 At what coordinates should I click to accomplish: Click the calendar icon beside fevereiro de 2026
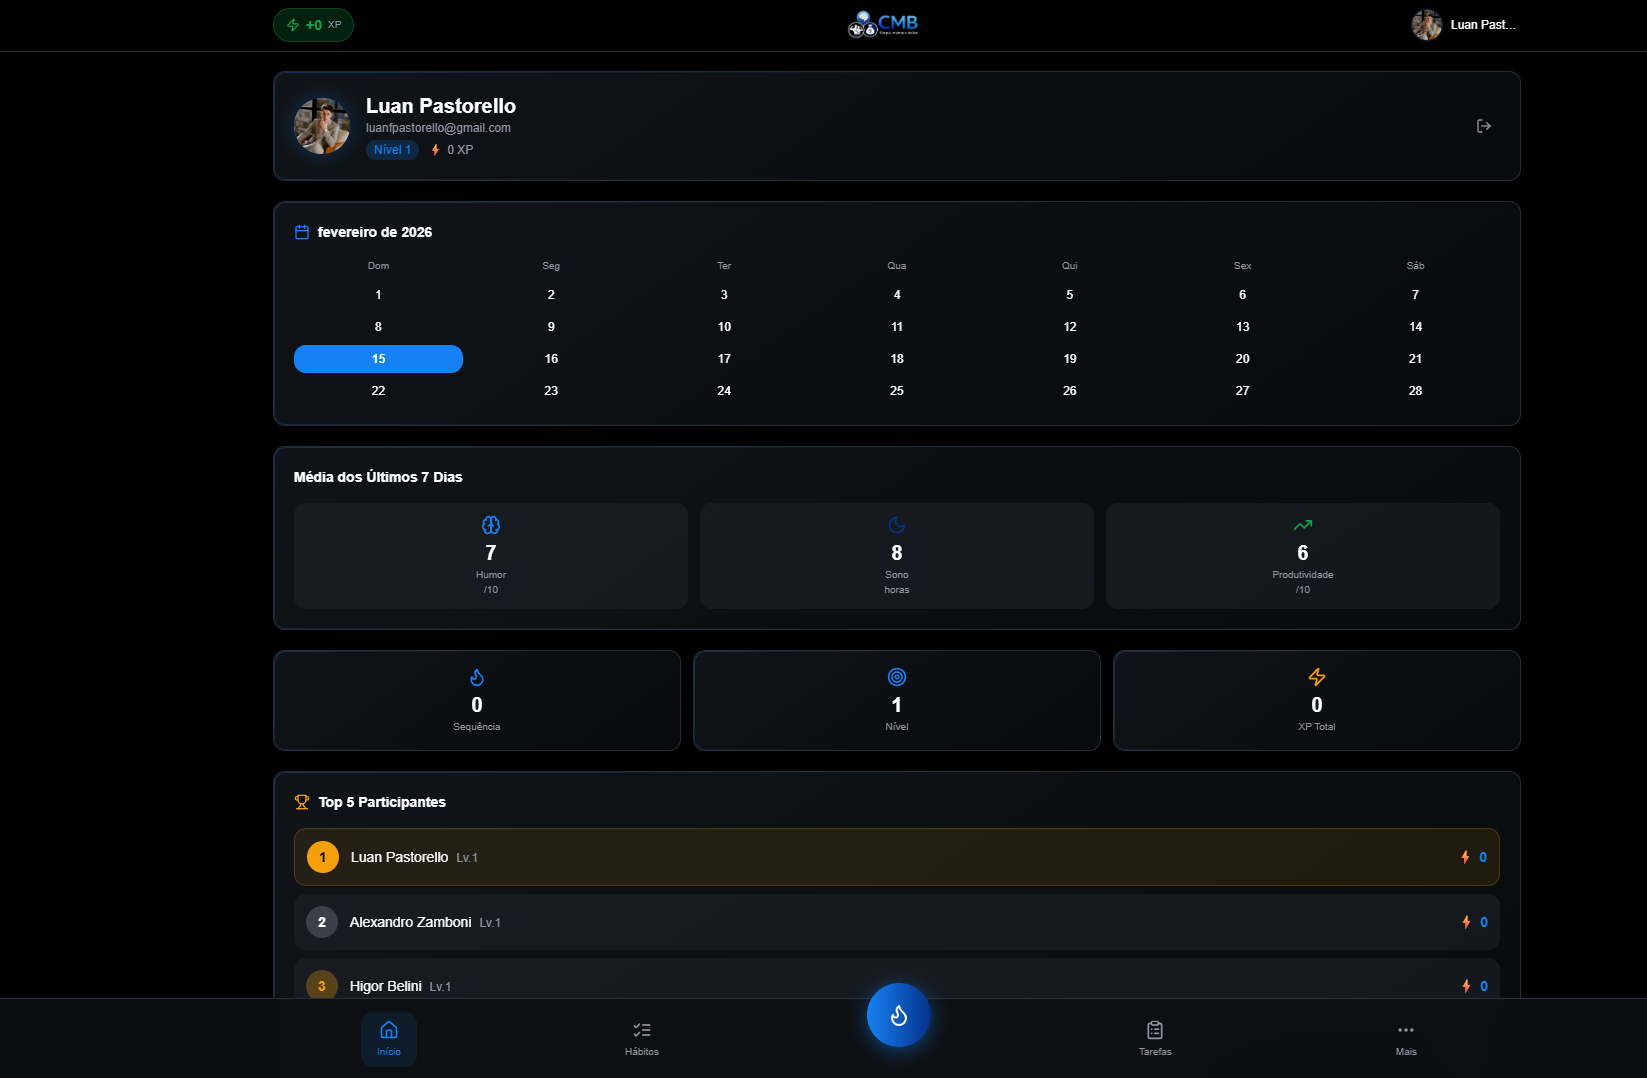pyautogui.click(x=302, y=232)
